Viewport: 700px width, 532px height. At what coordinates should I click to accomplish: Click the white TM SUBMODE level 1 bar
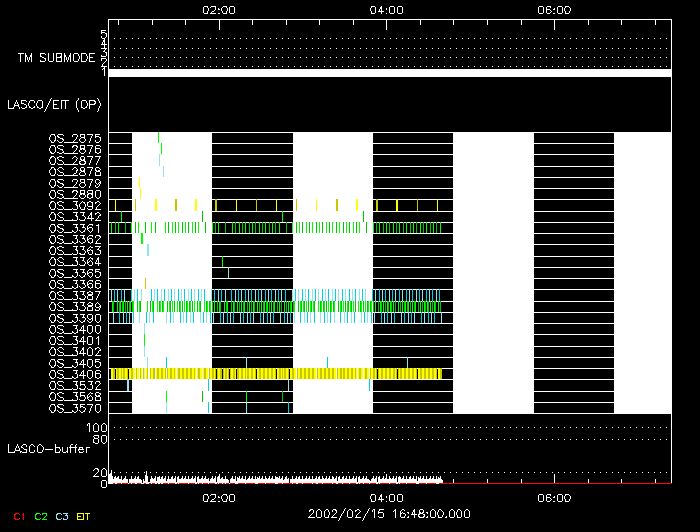[x=389, y=73]
